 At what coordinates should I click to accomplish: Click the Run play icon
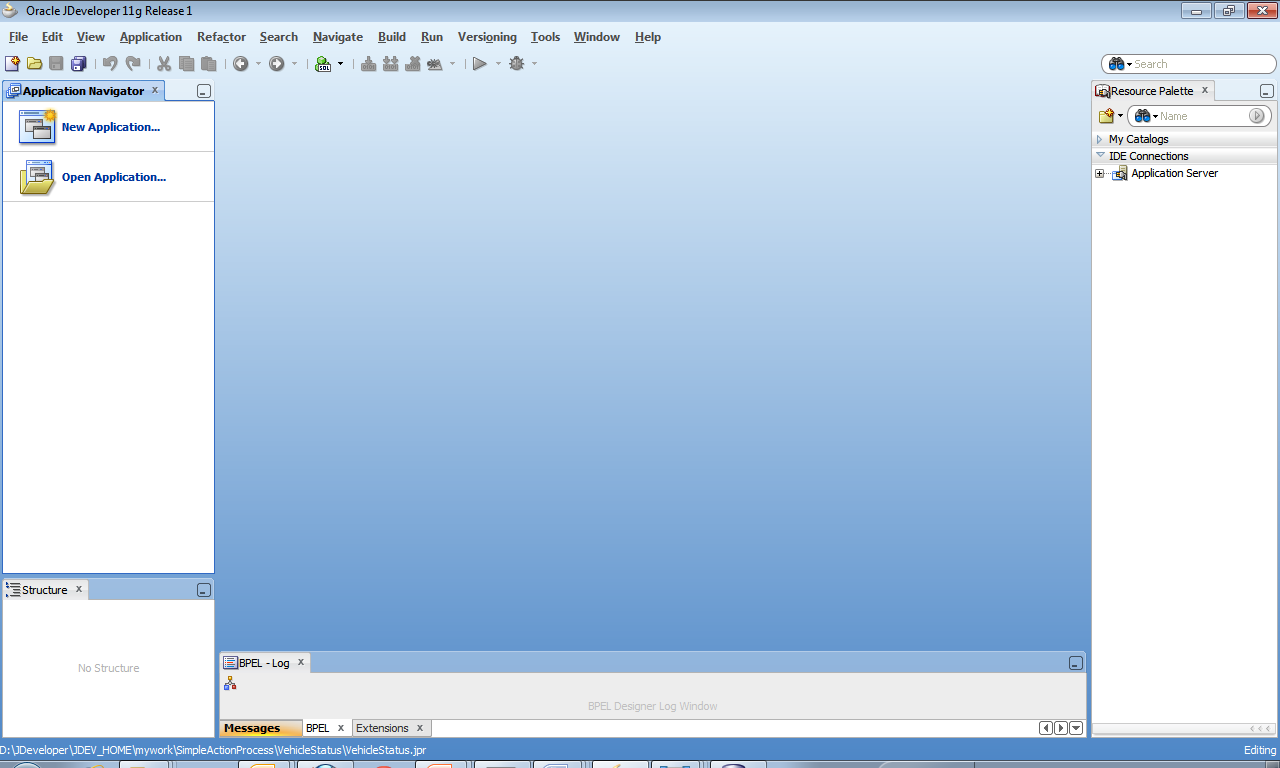(x=480, y=63)
